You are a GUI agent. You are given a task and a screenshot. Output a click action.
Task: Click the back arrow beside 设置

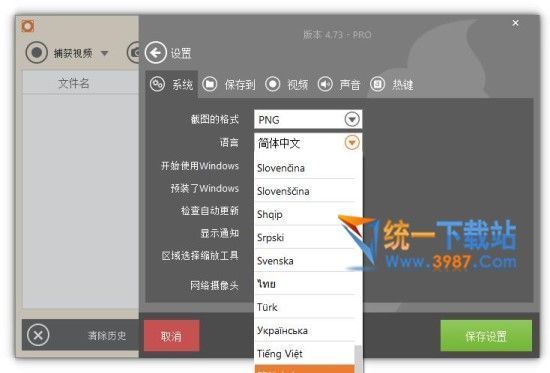point(155,53)
